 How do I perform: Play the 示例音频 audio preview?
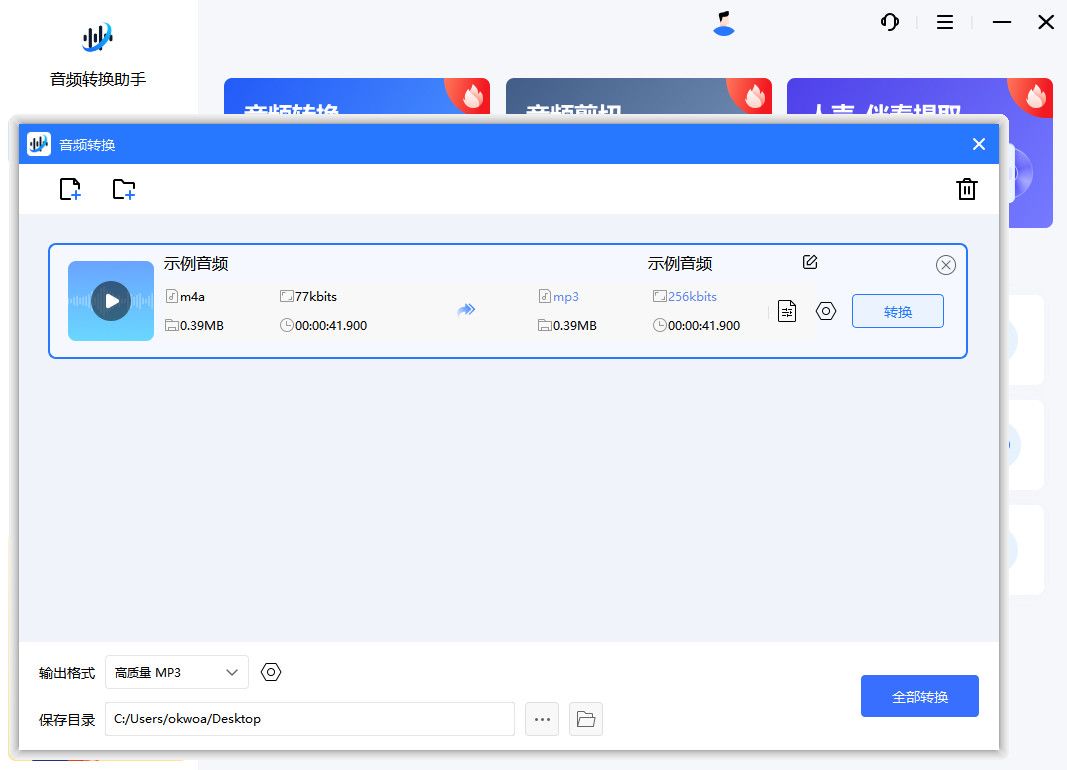click(110, 299)
